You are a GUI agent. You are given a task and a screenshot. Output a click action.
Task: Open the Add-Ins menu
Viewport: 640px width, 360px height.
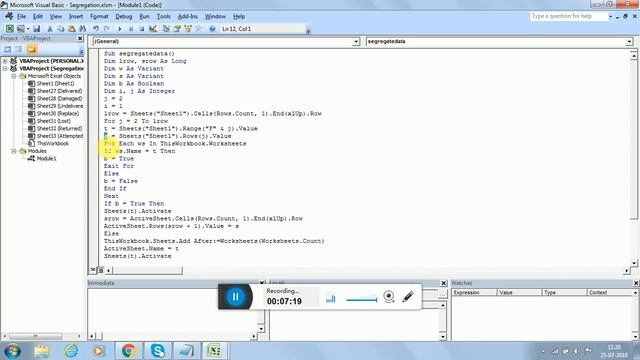[188, 16]
